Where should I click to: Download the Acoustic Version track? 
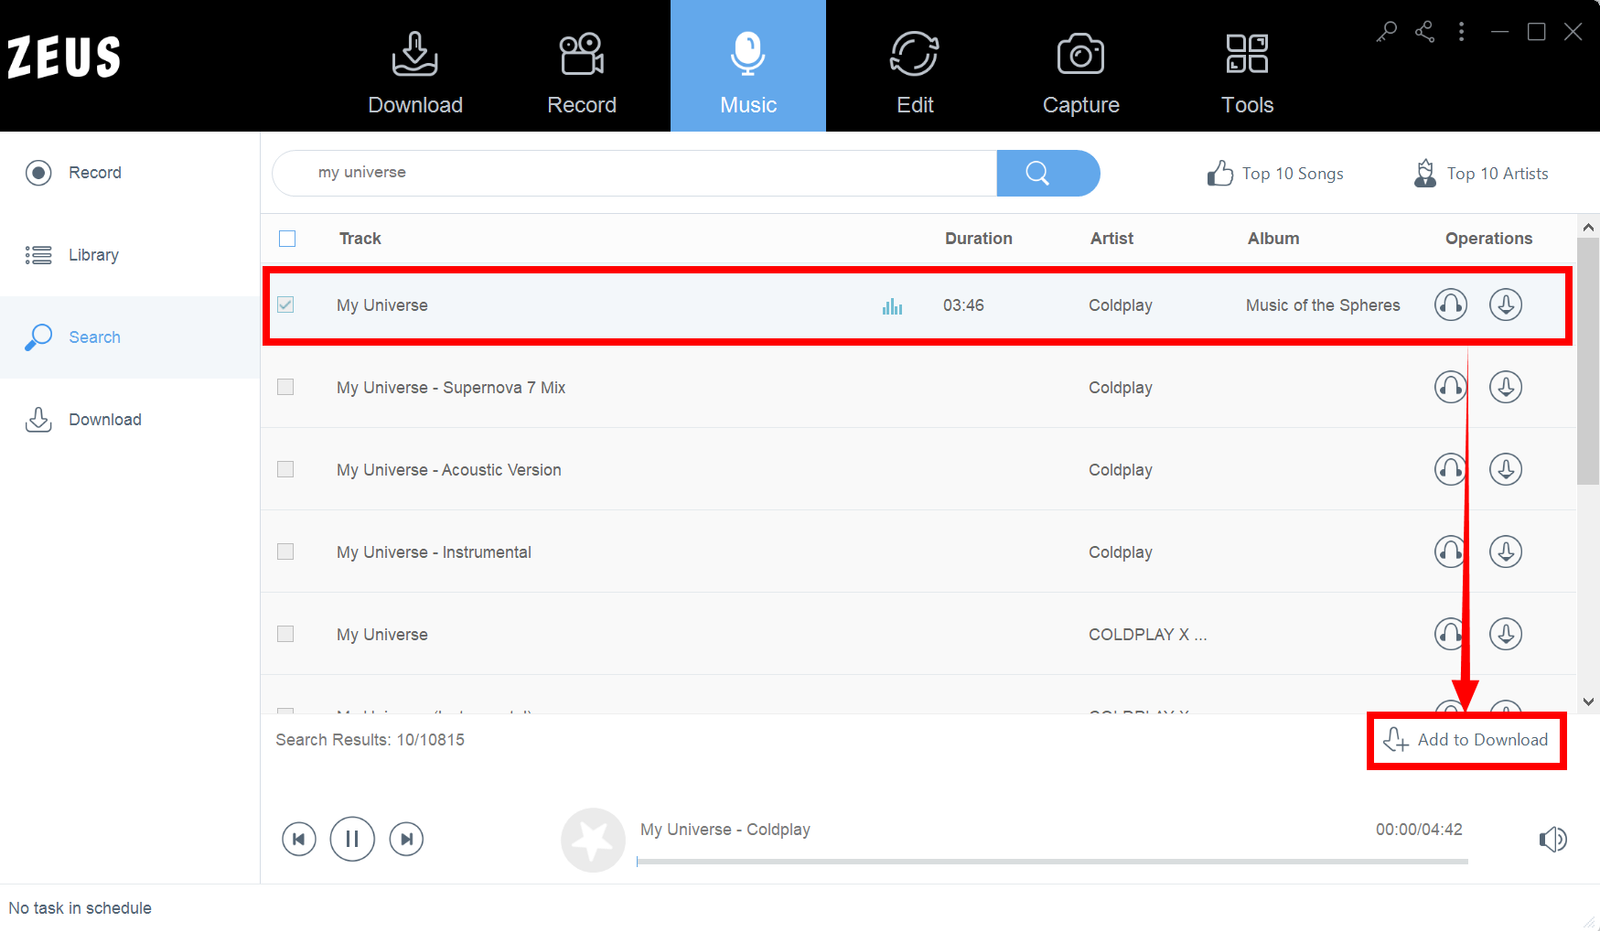(1505, 469)
